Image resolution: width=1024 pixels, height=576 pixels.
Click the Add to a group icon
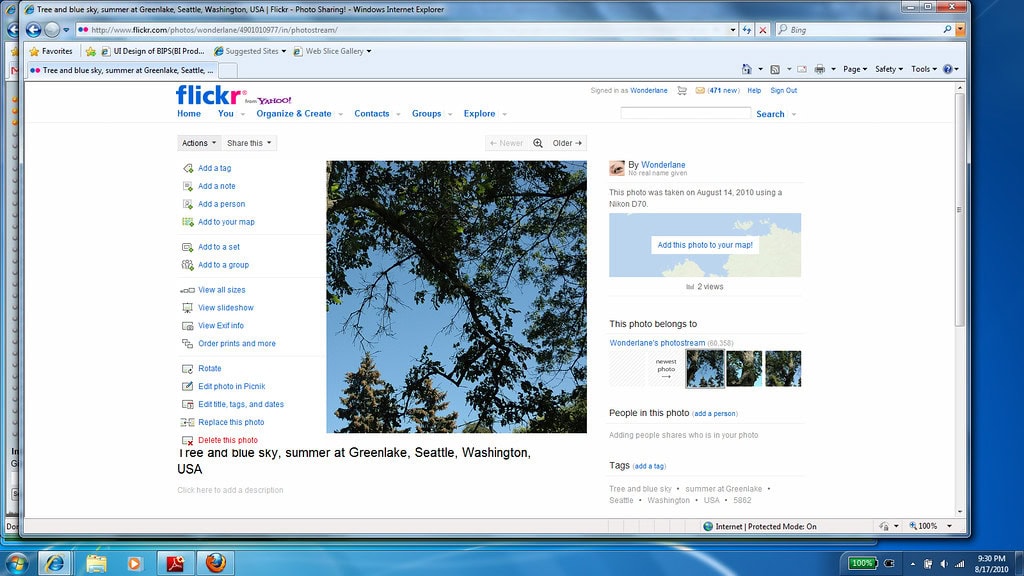click(x=188, y=265)
